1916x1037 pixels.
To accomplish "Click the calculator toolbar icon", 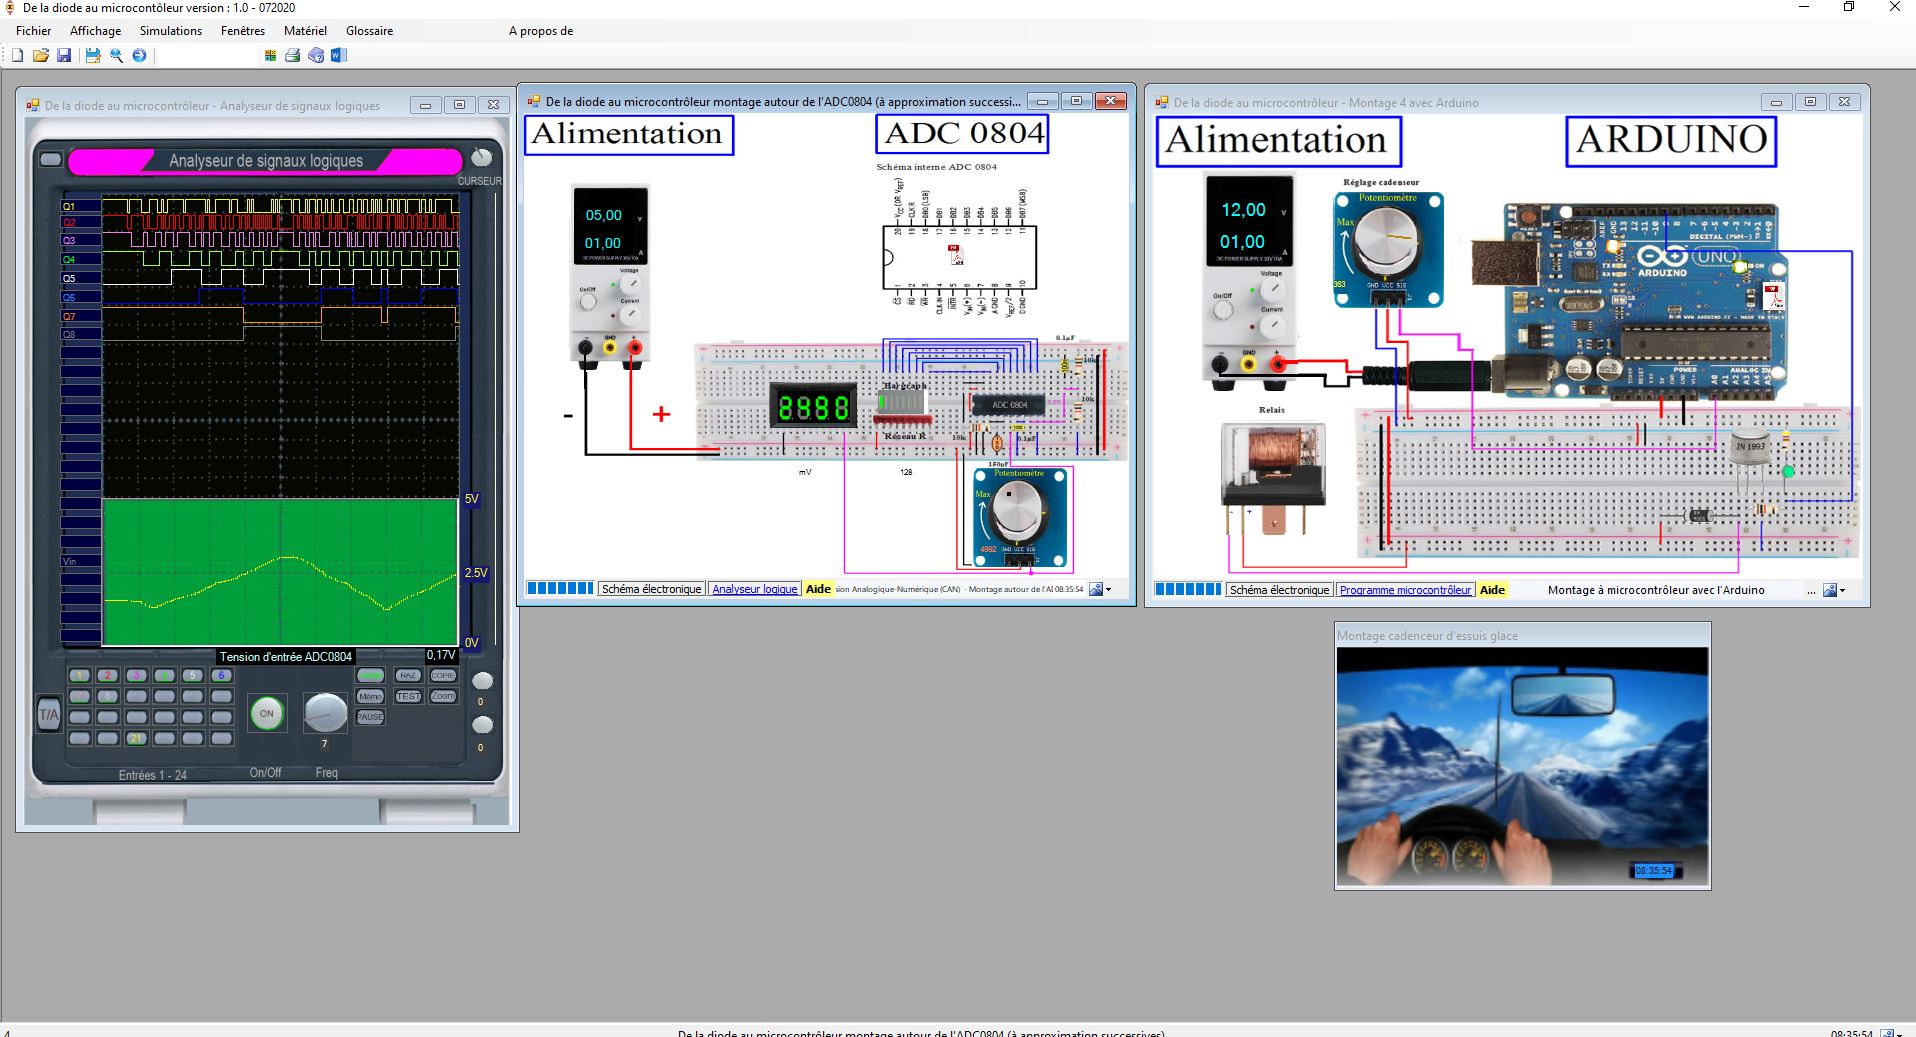I will (271, 56).
